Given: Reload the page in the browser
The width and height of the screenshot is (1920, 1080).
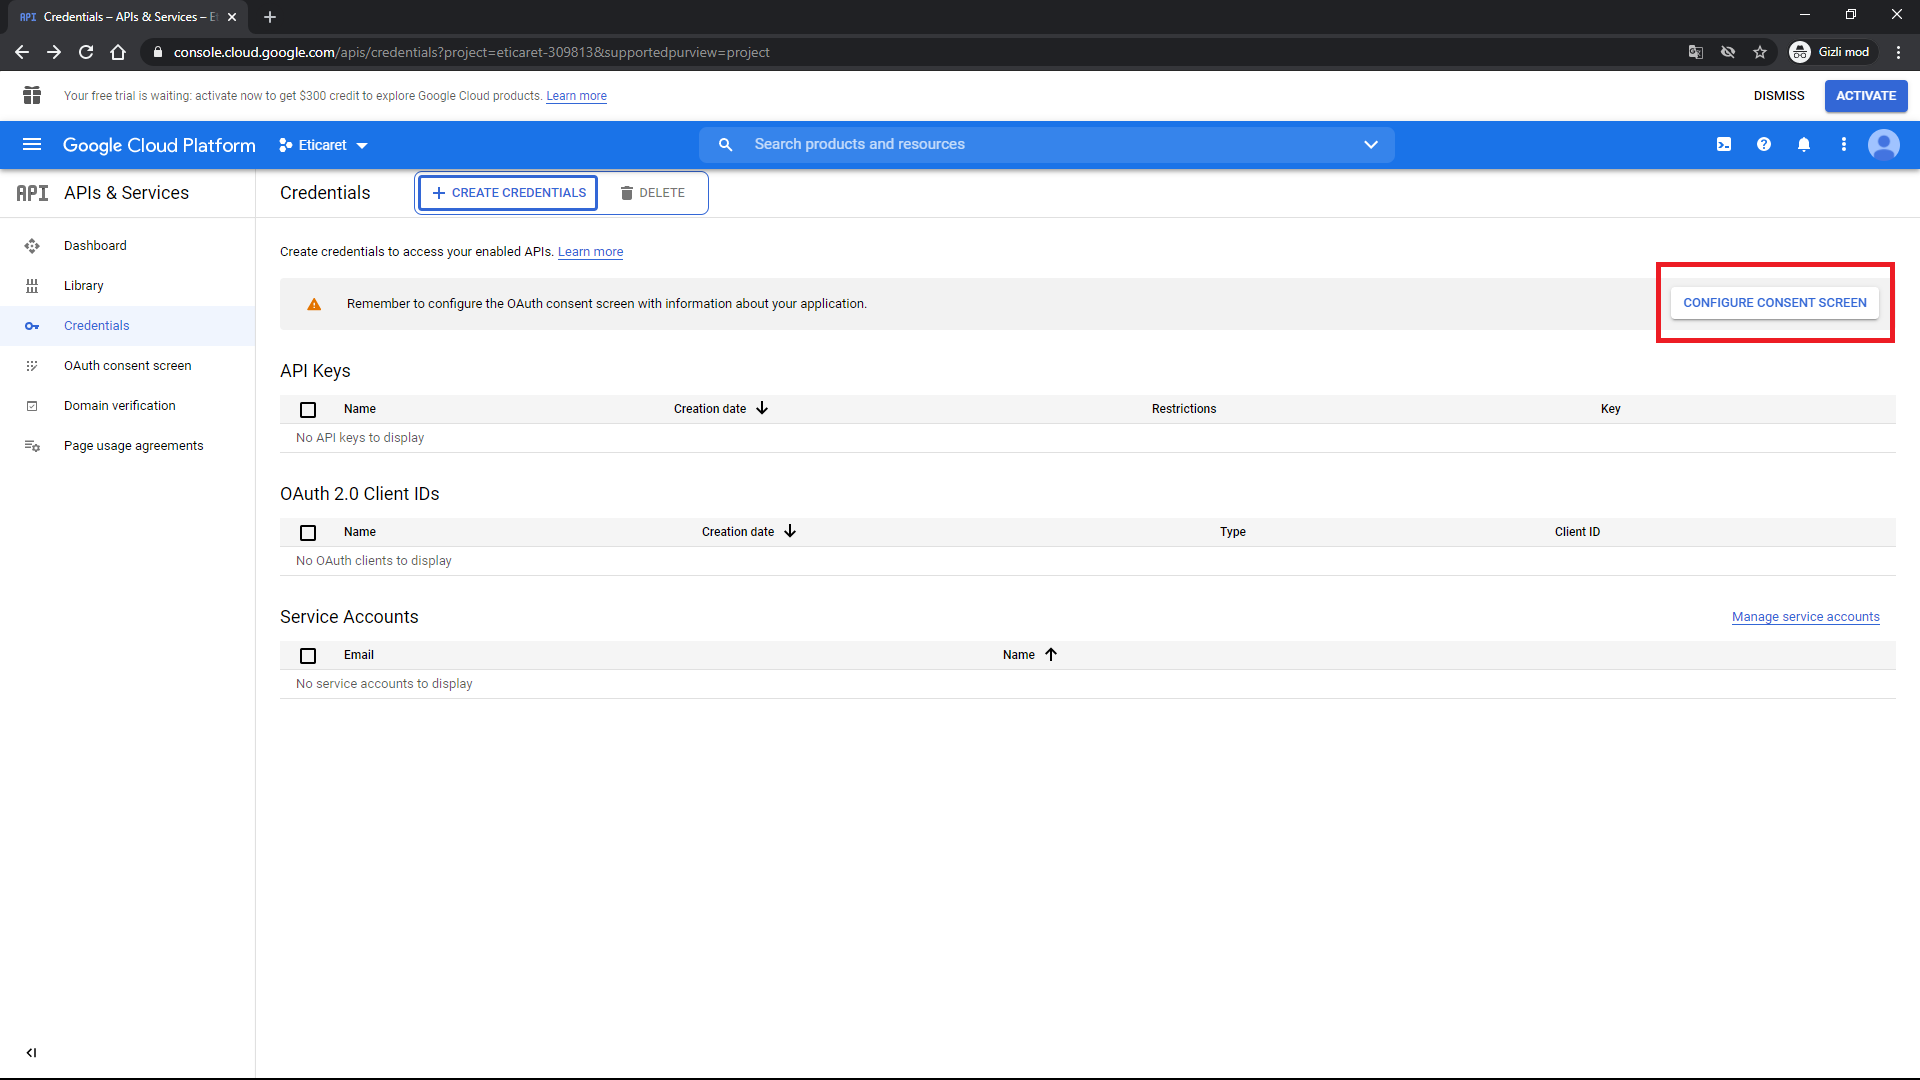Looking at the screenshot, I should [86, 52].
